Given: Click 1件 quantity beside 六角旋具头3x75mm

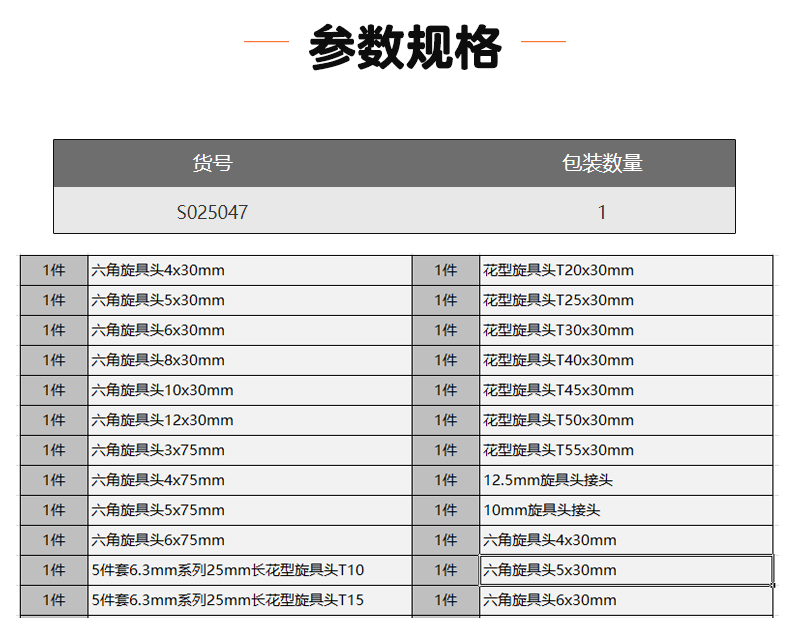Looking at the screenshot, I should (x=54, y=450).
